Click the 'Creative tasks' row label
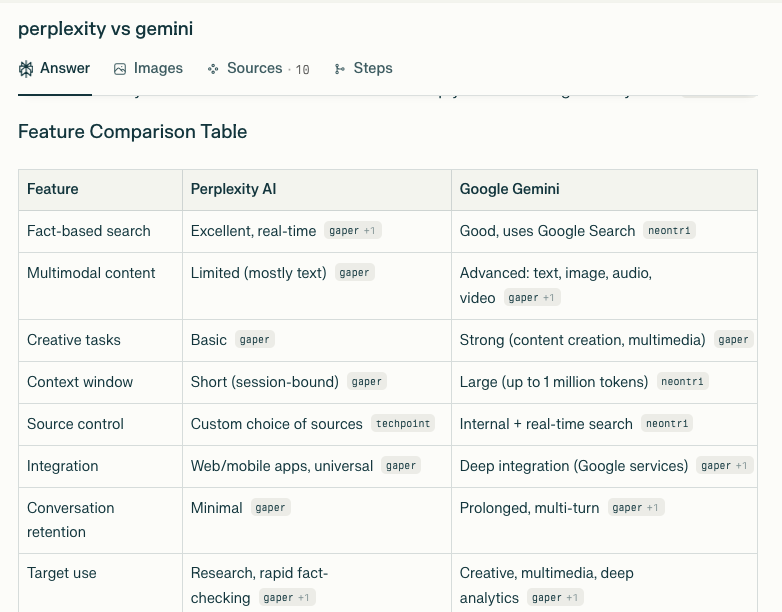Screen dimensions: 782x612 click(x=74, y=340)
